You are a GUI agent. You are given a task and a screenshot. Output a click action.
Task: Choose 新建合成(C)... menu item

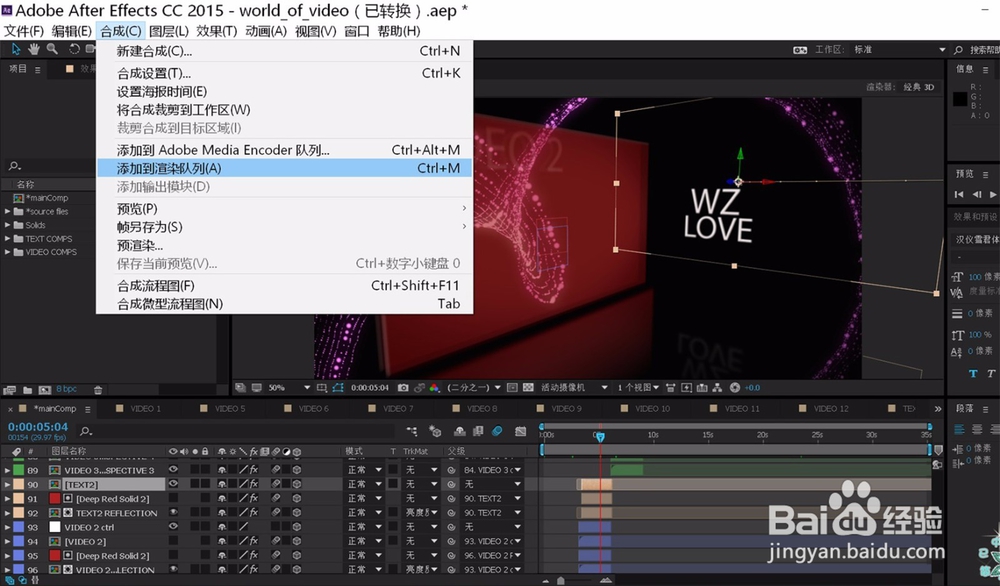pyautogui.click(x=284, y=51)
